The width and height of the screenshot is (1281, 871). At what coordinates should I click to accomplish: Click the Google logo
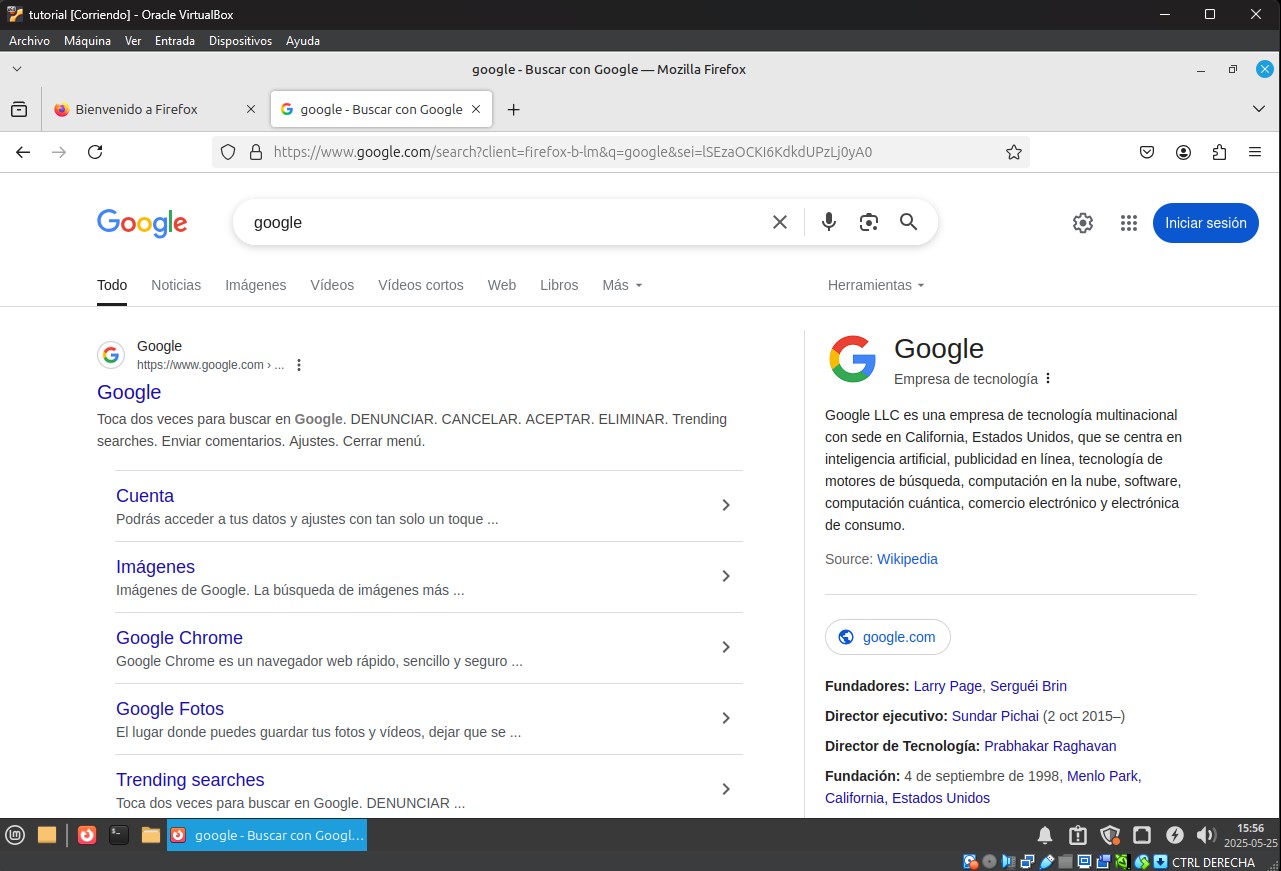(x=142, y=223)
